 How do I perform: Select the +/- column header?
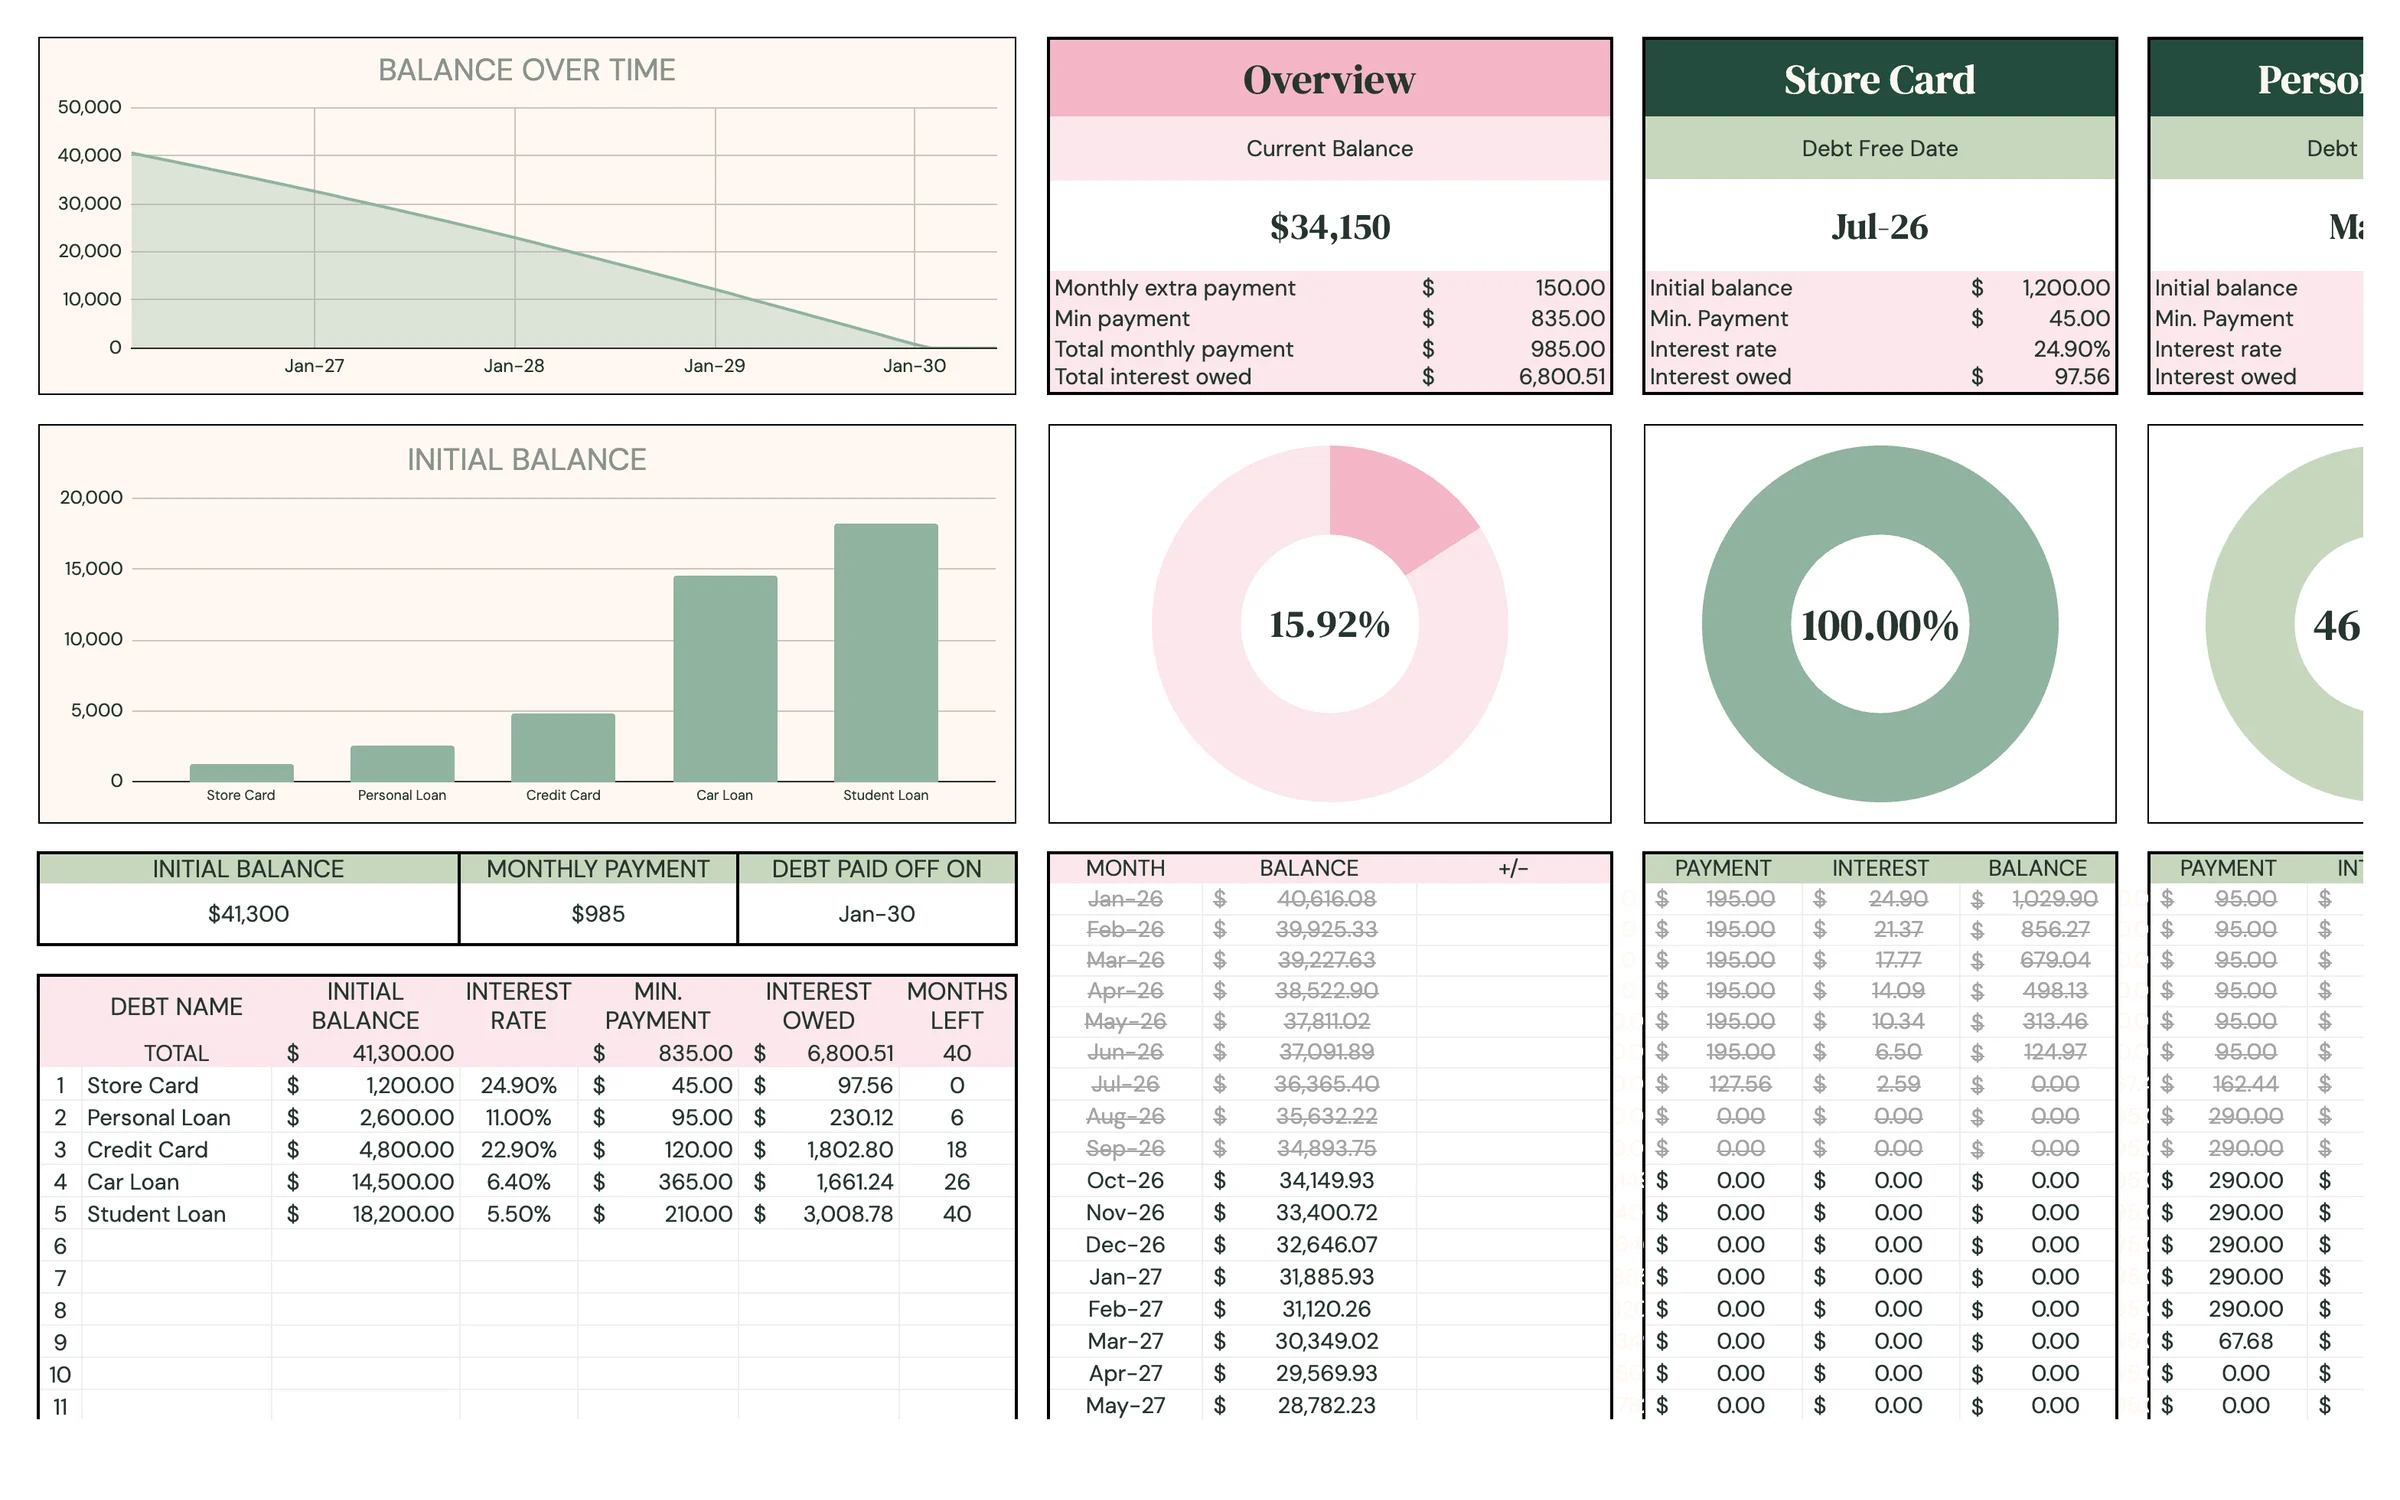(1513, 869)
